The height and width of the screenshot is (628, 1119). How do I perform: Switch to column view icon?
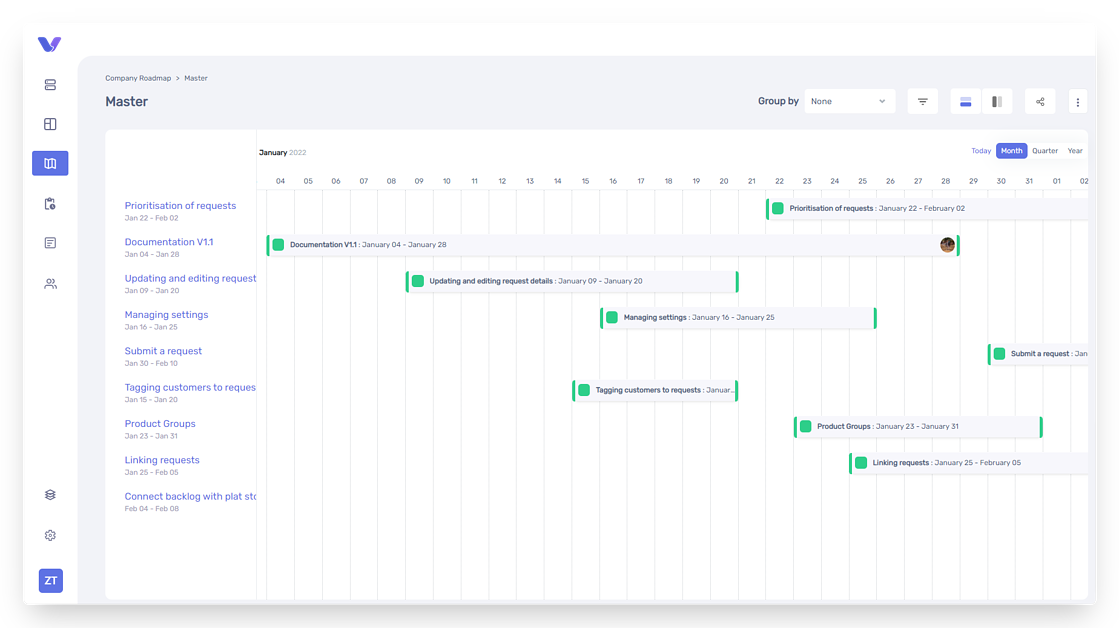[997, 101]
